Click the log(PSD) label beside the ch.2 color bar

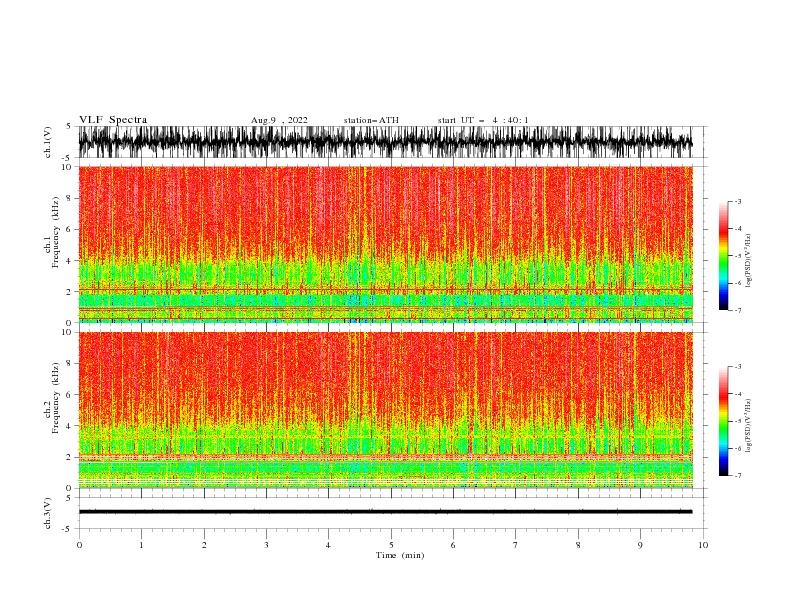coord(748,426)
